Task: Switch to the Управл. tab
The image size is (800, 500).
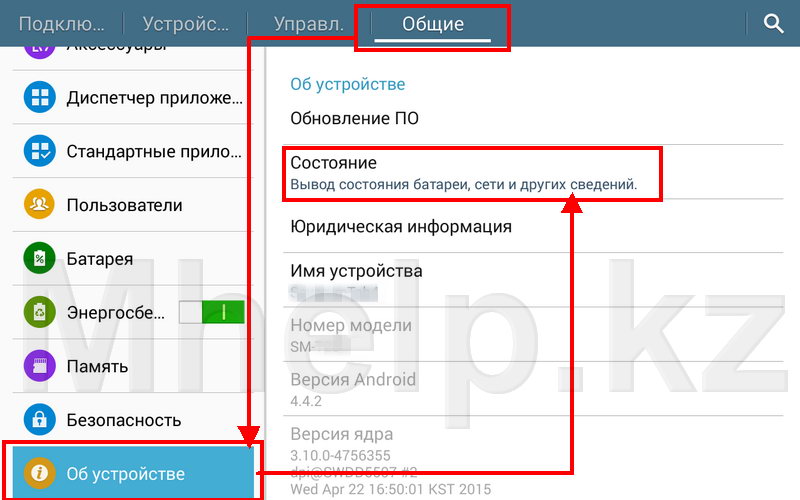Action: click(309, 24)
